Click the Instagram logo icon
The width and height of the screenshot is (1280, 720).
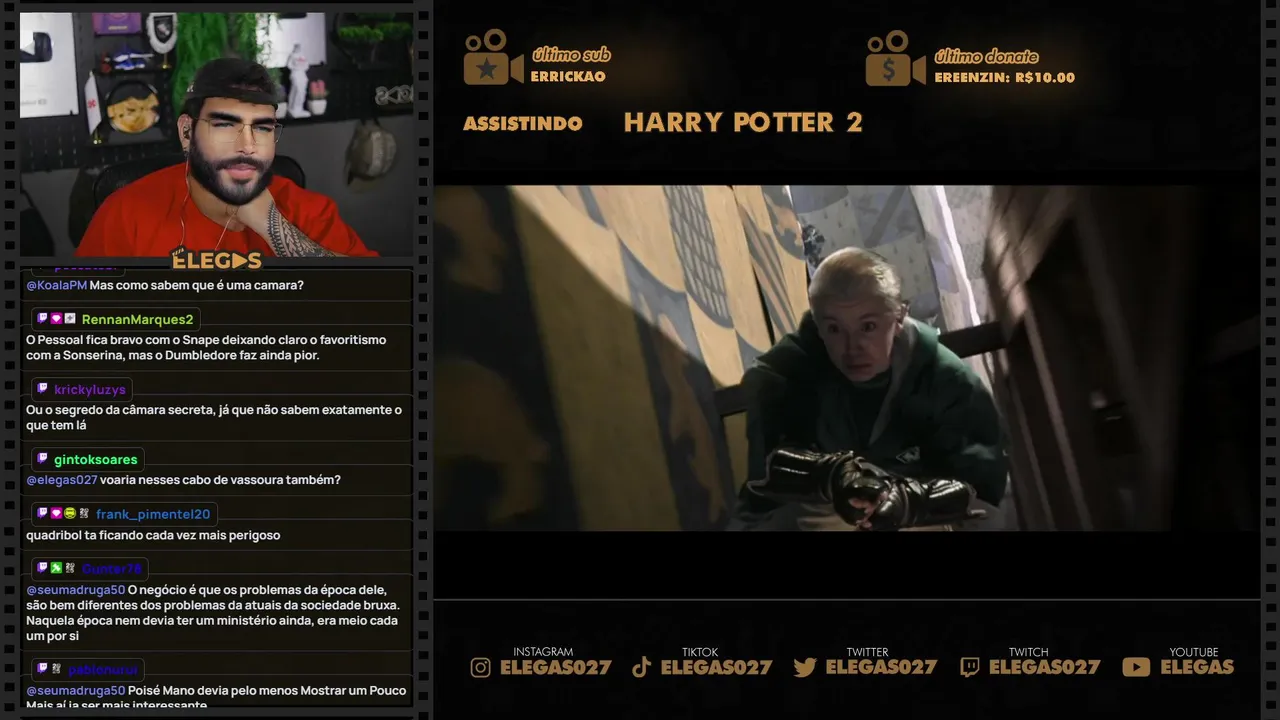pyautogui.click(x=481, y=667)
